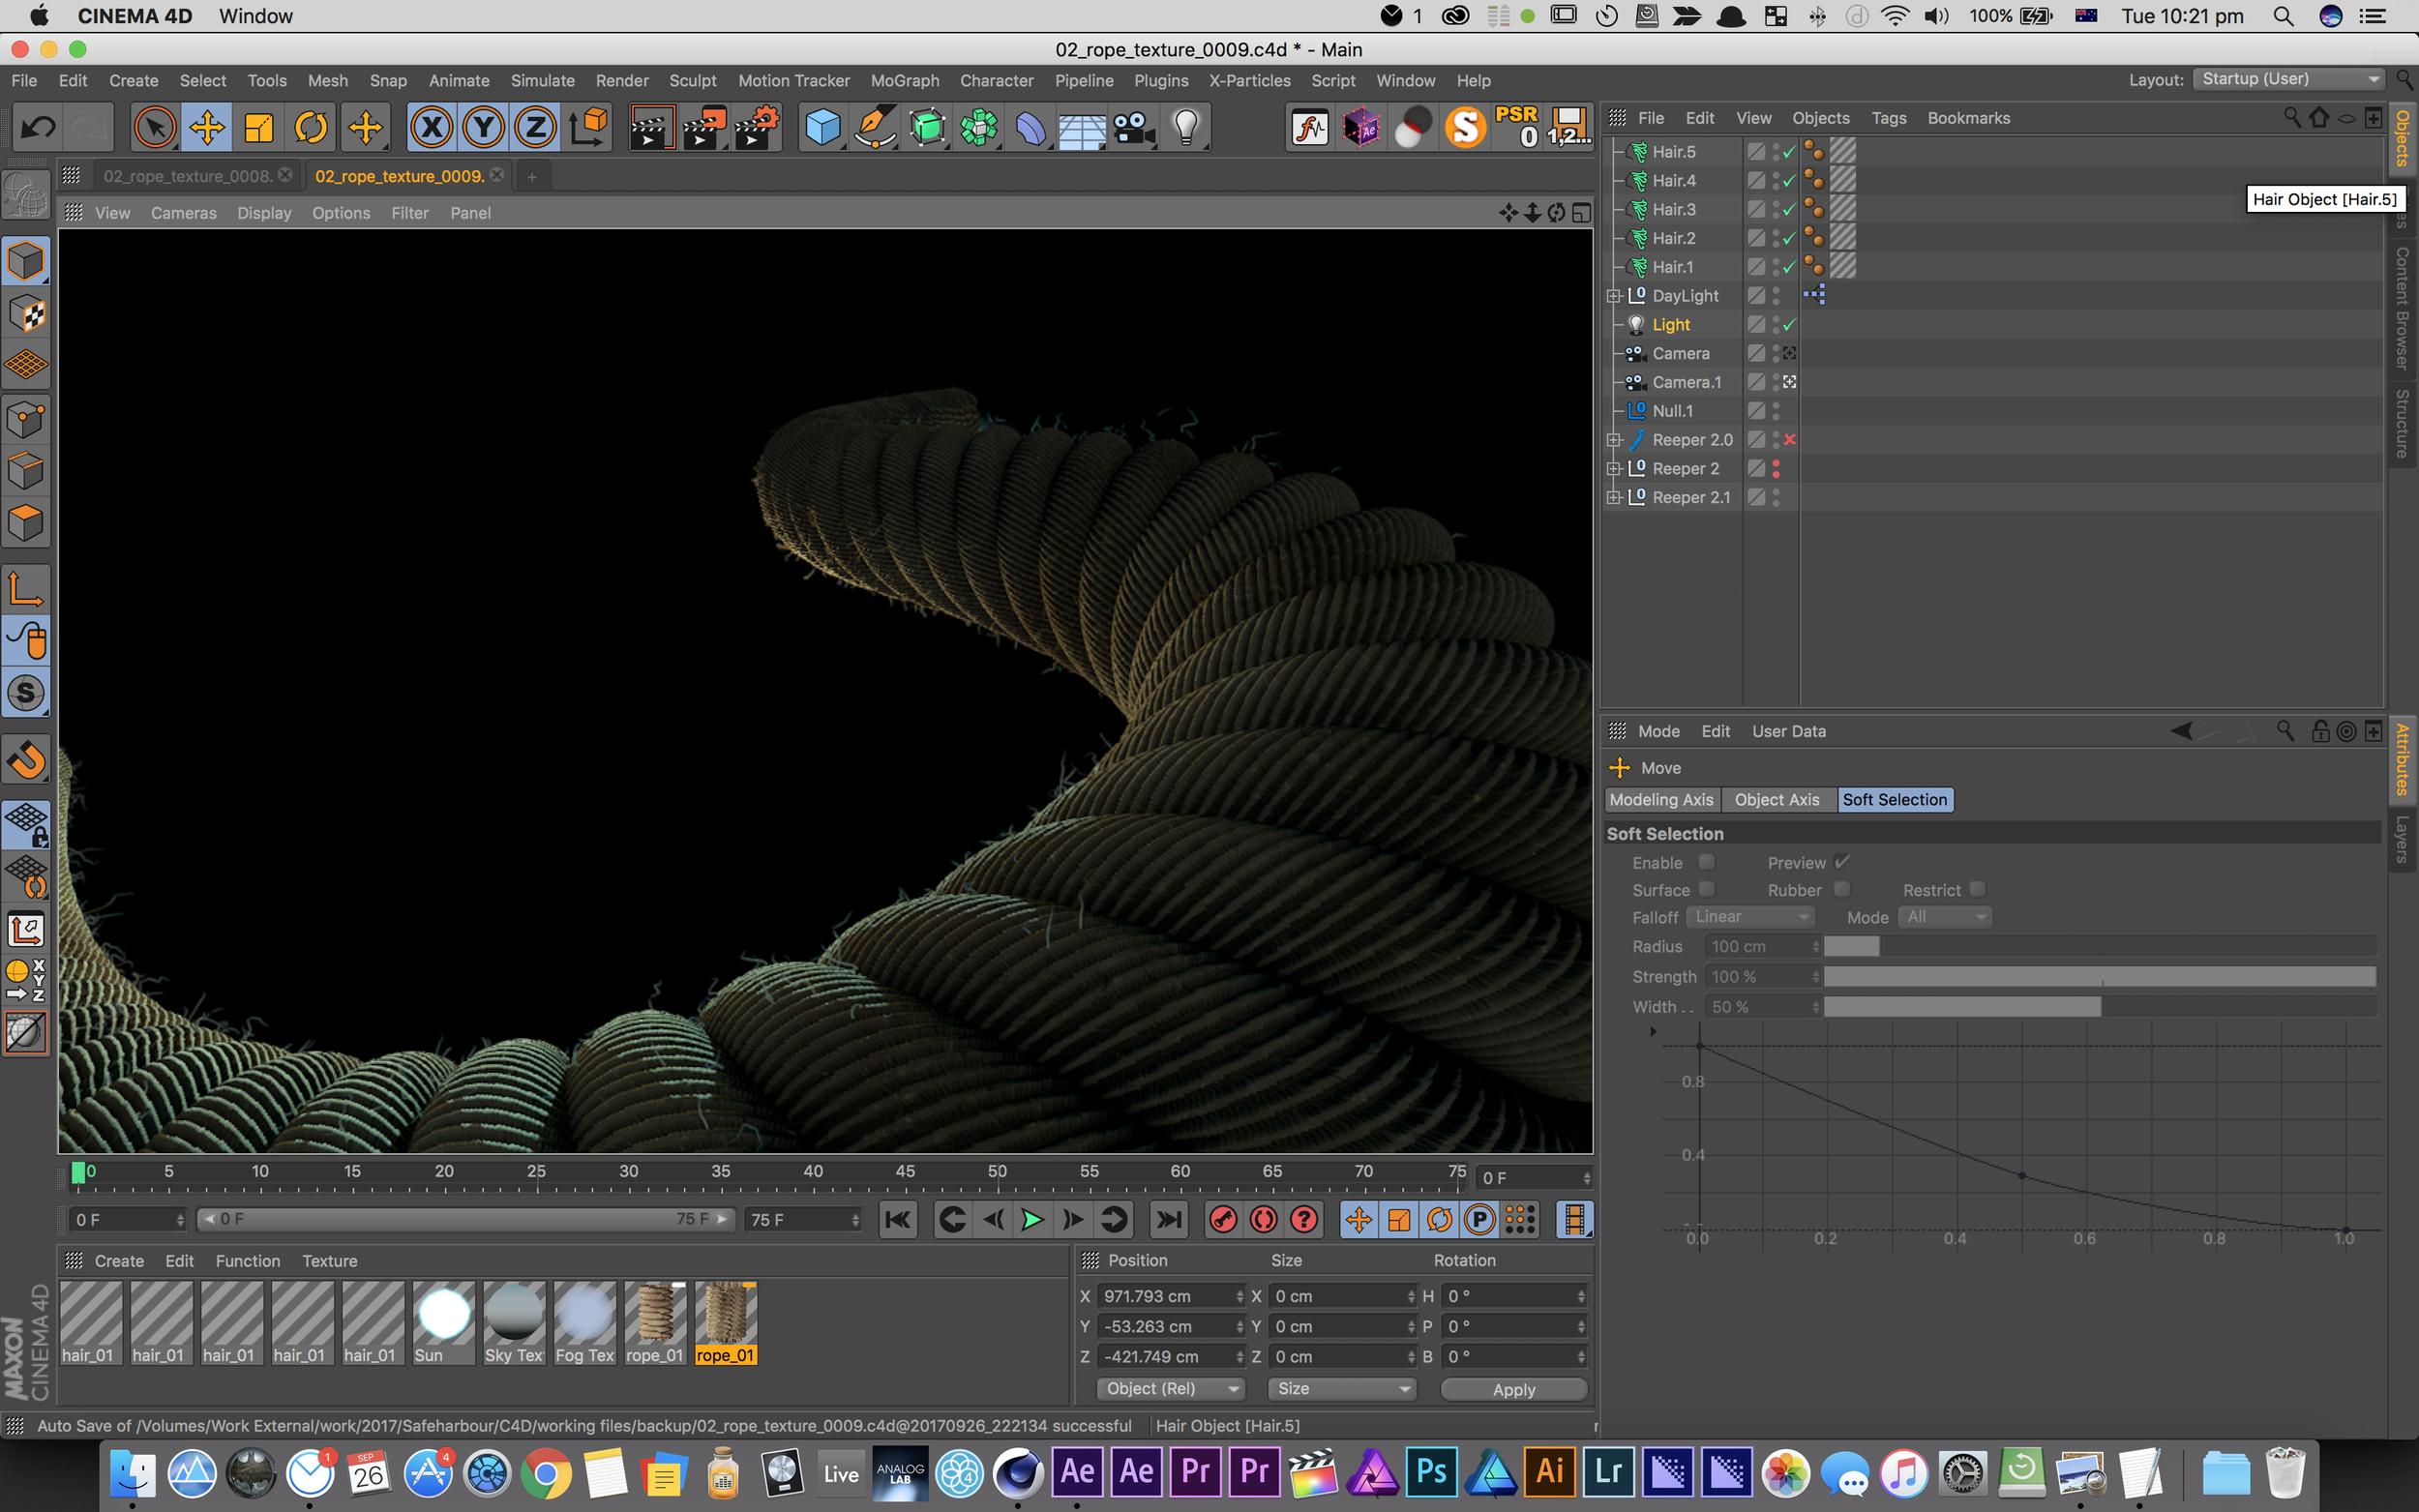Image resolution: width=2419 pixels, height=1512 pixels.
Task: Click the Strength slider bar
Action: (x=2099, y=976)
